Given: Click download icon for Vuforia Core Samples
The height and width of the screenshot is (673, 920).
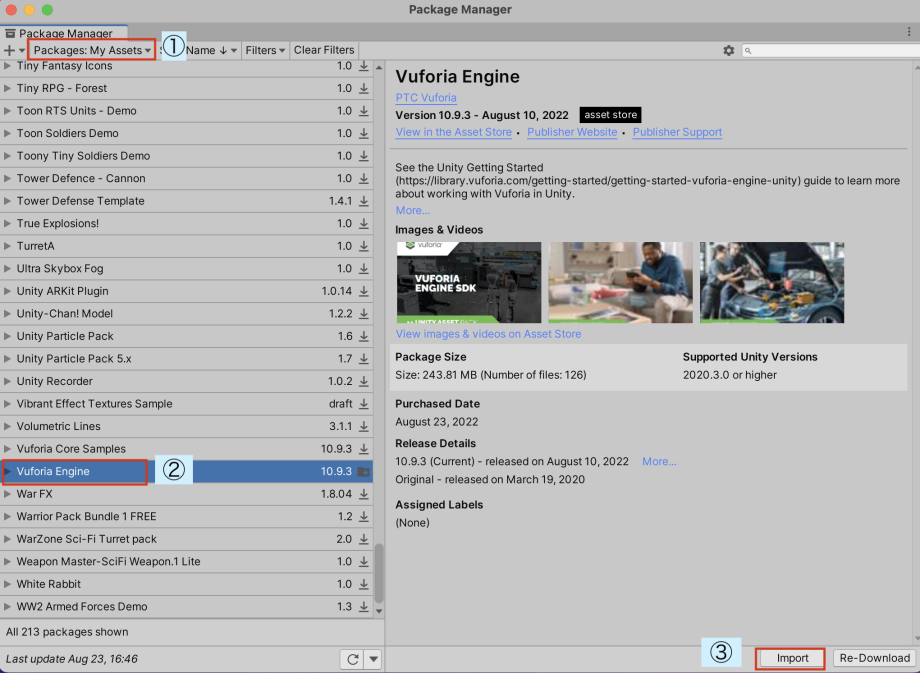Looking at the screenshot, I should coord(363,449).
